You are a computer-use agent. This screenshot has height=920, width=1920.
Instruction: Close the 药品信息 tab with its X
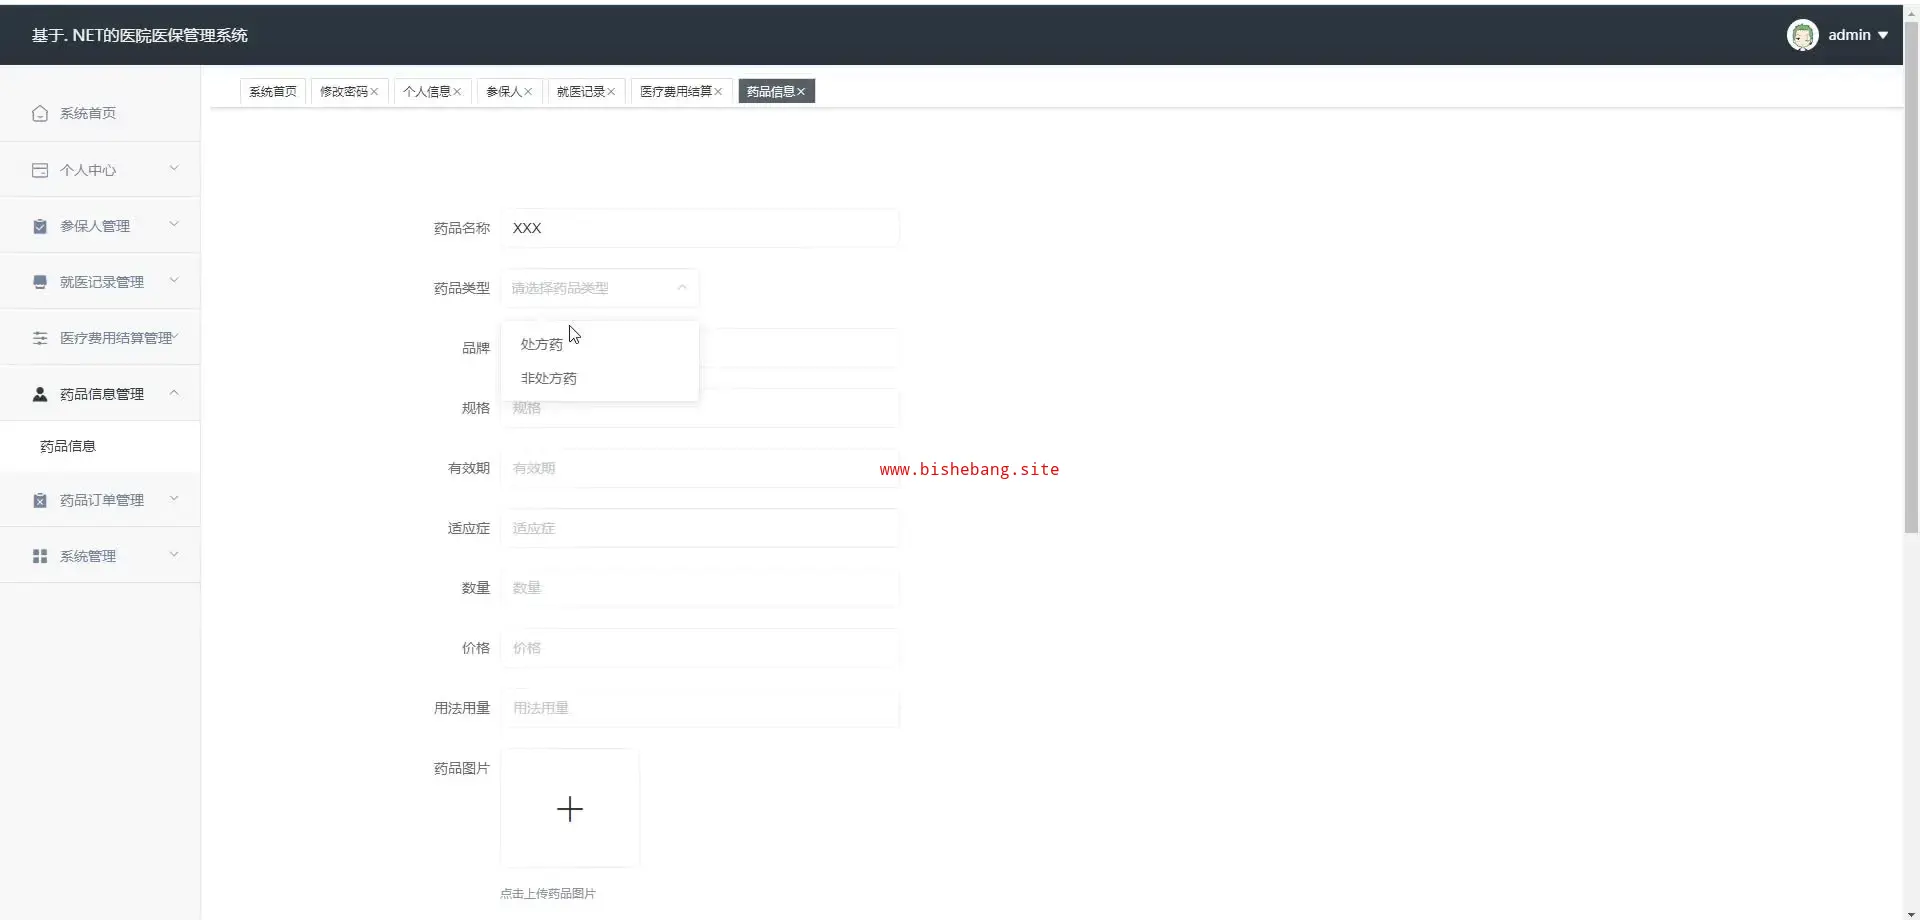tap(801, 92)
